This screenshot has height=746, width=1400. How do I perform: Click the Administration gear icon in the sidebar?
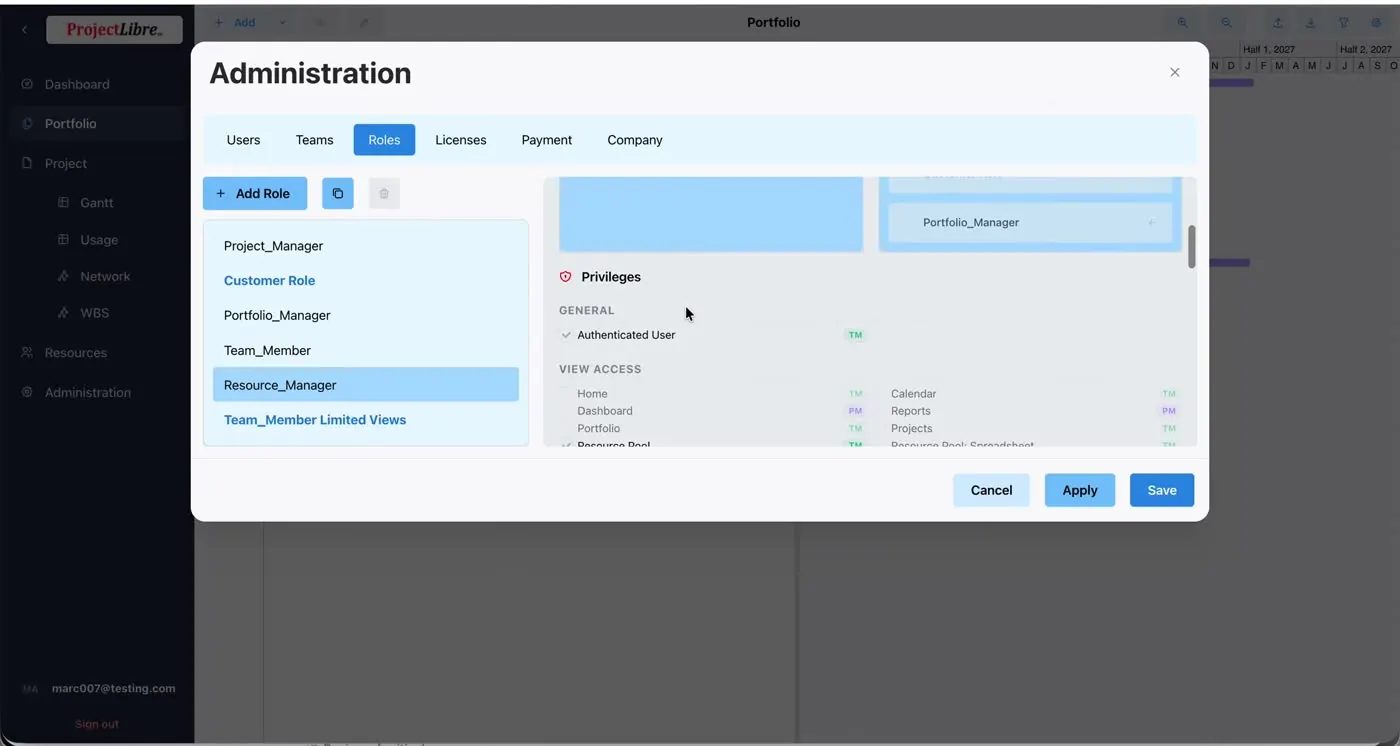click(x=27, y=392)
